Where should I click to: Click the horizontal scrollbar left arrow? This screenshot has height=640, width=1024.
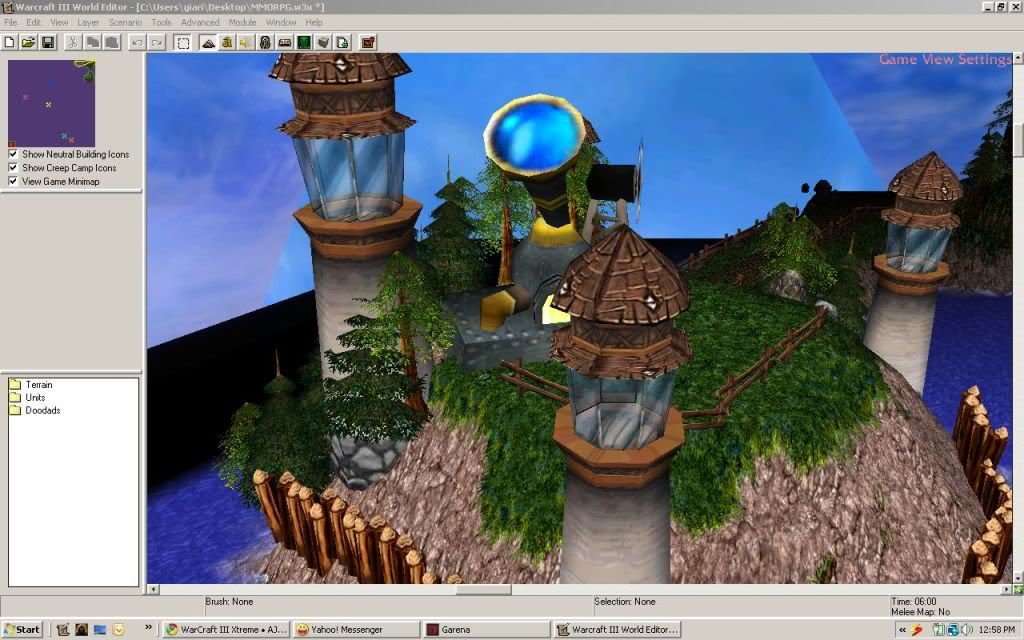153,590
